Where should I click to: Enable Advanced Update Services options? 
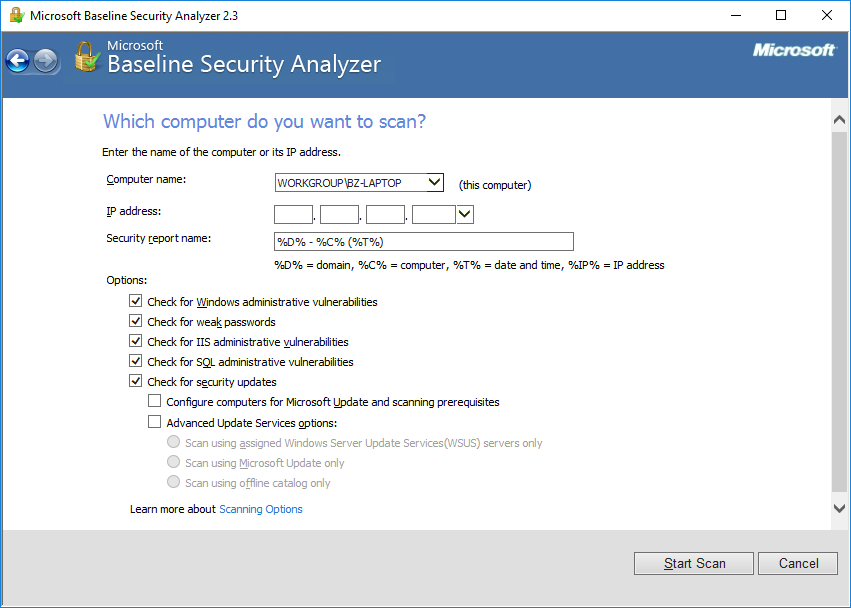155,422
